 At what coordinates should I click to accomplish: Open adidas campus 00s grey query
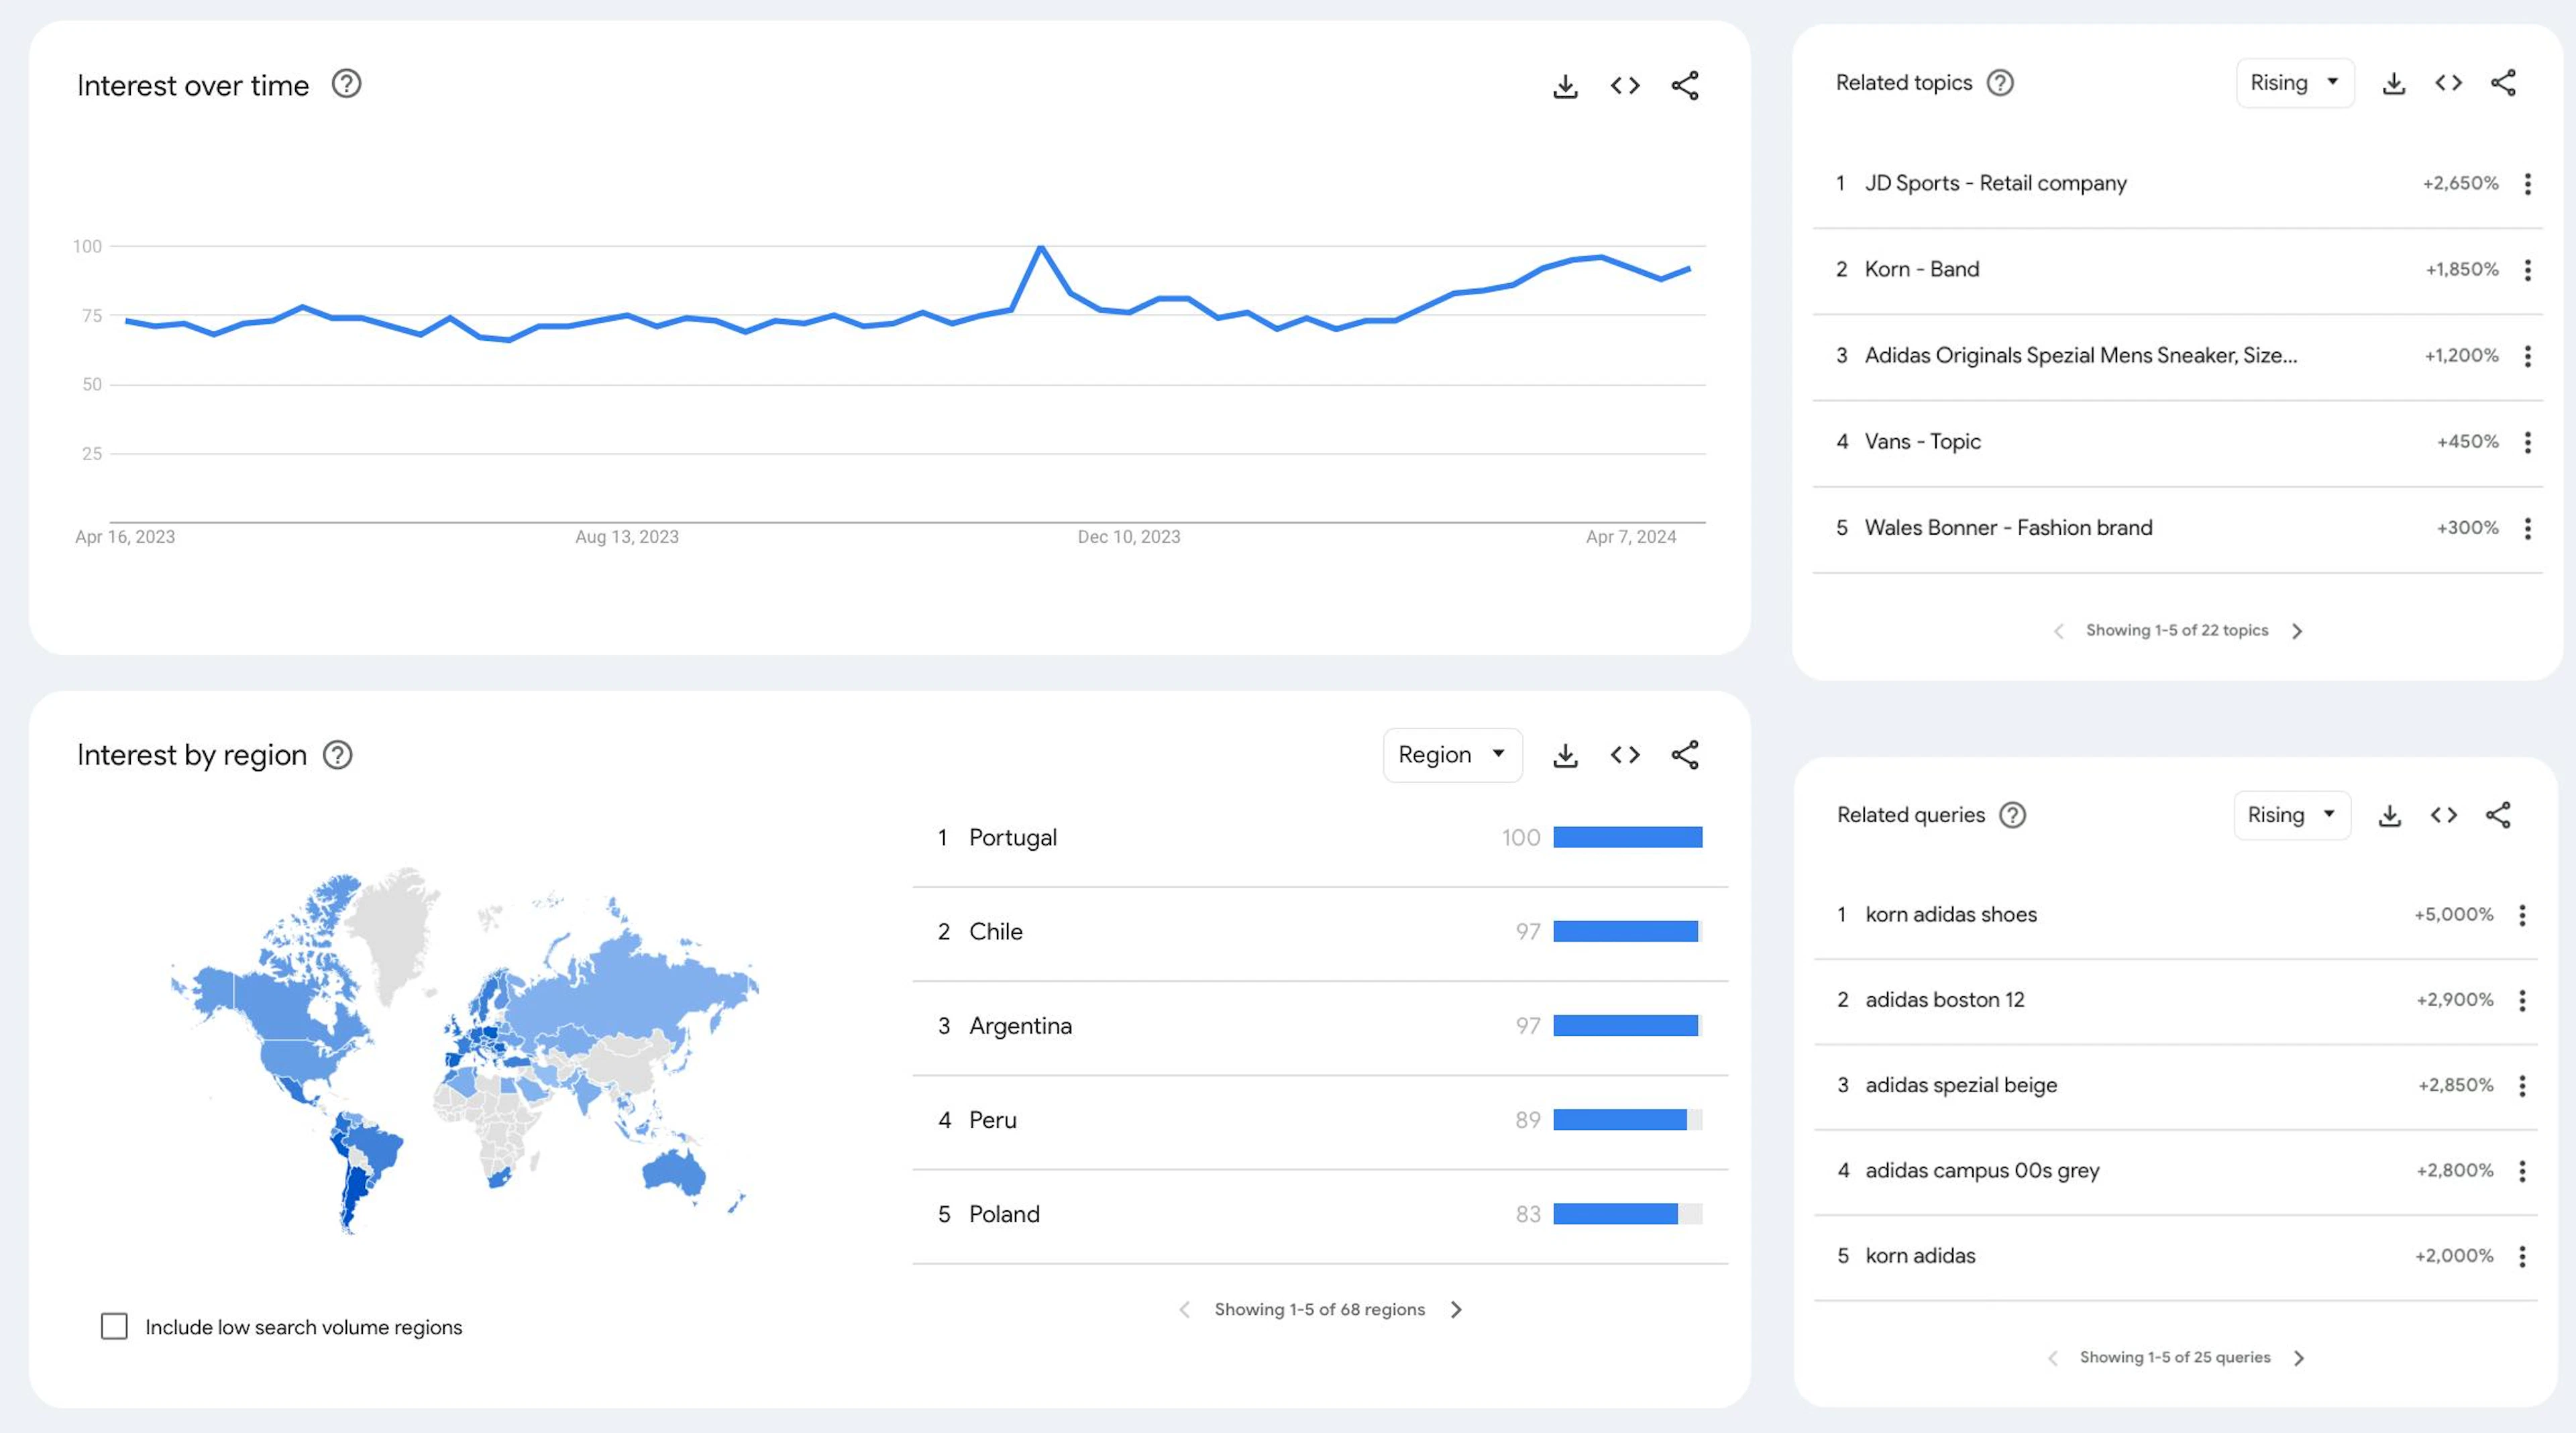[1982, 1170]
